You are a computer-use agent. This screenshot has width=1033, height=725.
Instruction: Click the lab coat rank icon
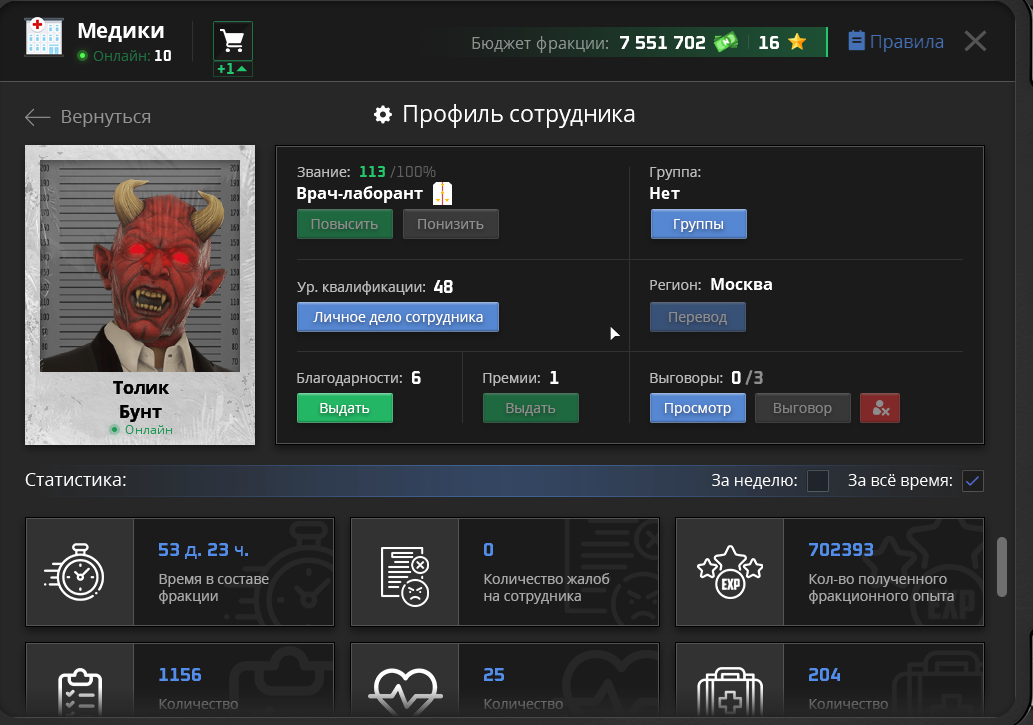(x=442, y=194)
